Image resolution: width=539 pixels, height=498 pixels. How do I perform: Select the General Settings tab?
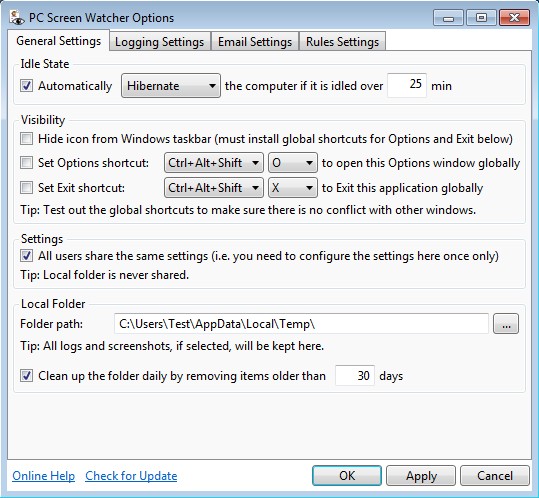pyautogui.click(x=58, y=41)
